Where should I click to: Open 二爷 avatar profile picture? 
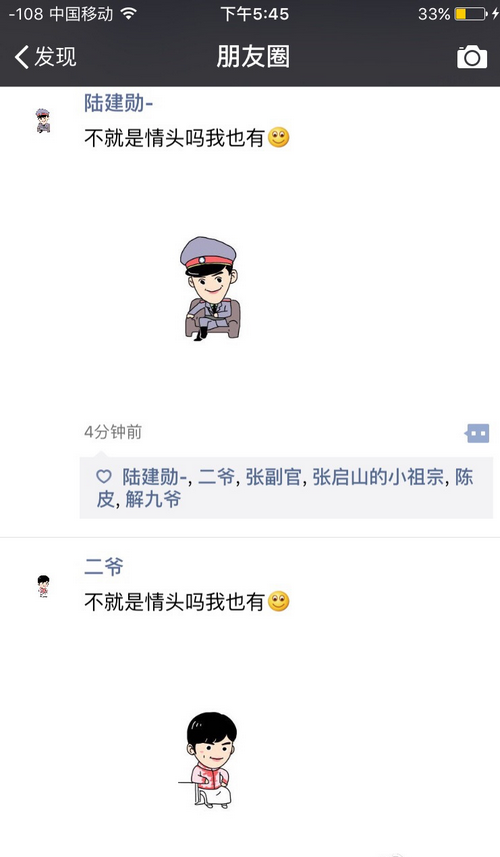[43, 586]
